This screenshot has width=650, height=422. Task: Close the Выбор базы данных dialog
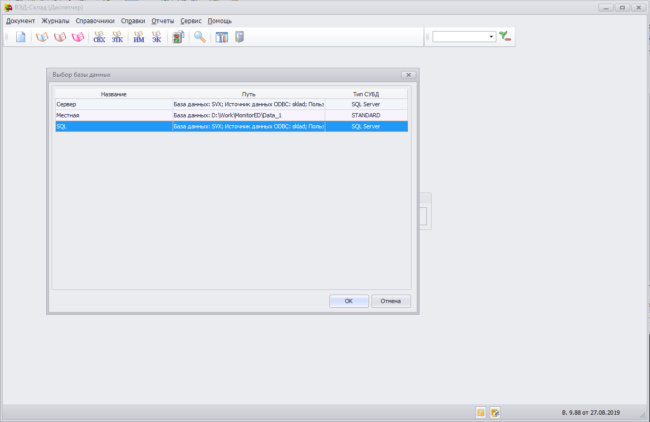[408, 75]
